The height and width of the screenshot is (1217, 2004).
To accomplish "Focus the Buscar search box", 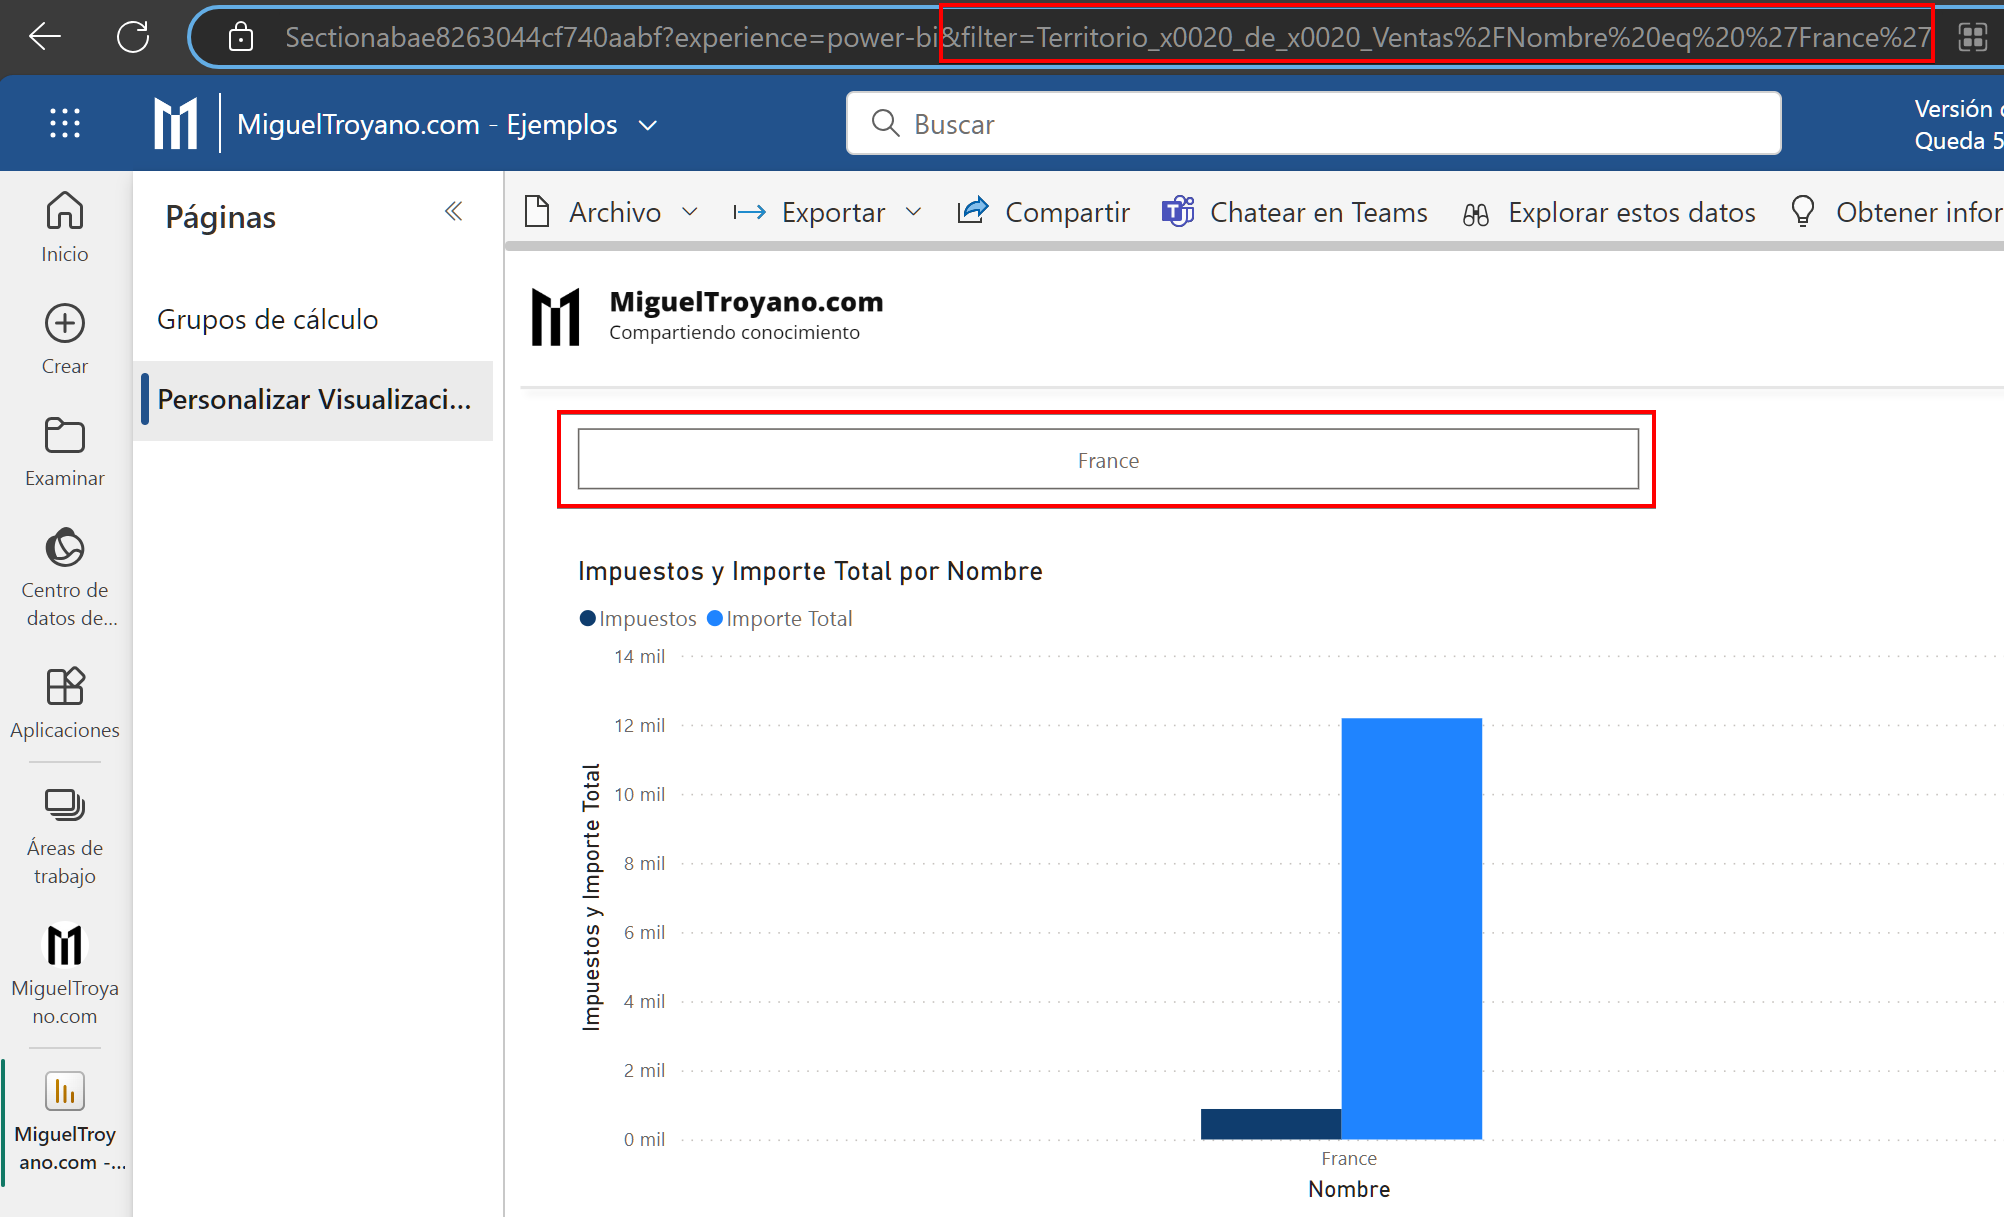I will (x=1313, y=123).
